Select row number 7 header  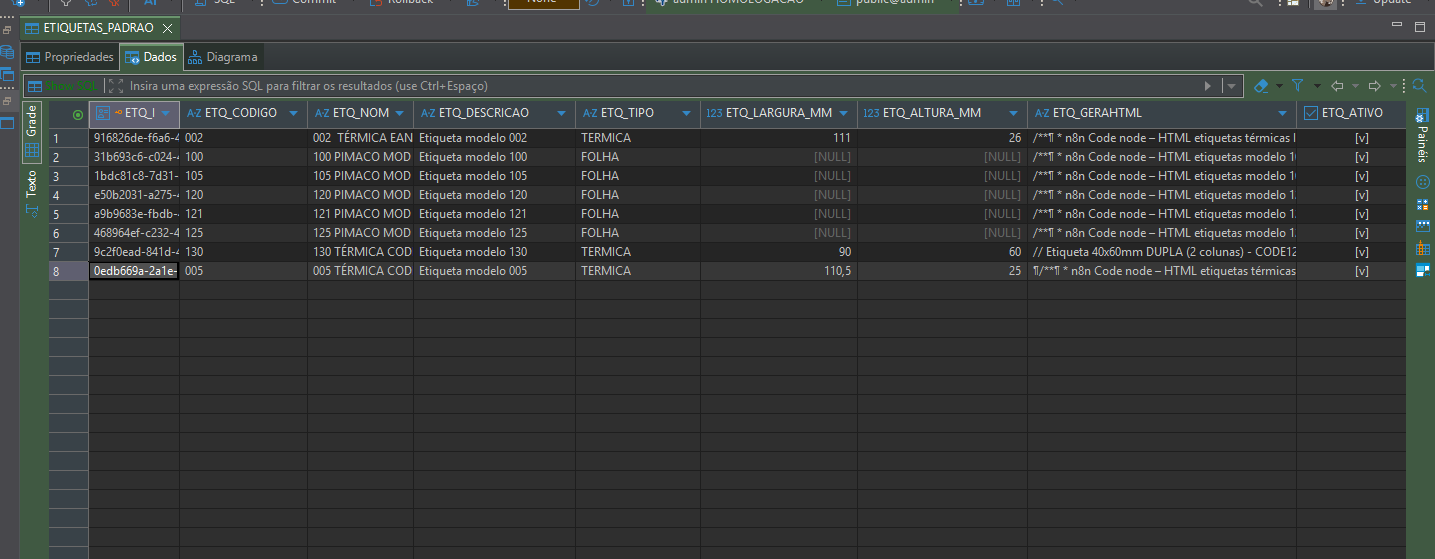68,252
